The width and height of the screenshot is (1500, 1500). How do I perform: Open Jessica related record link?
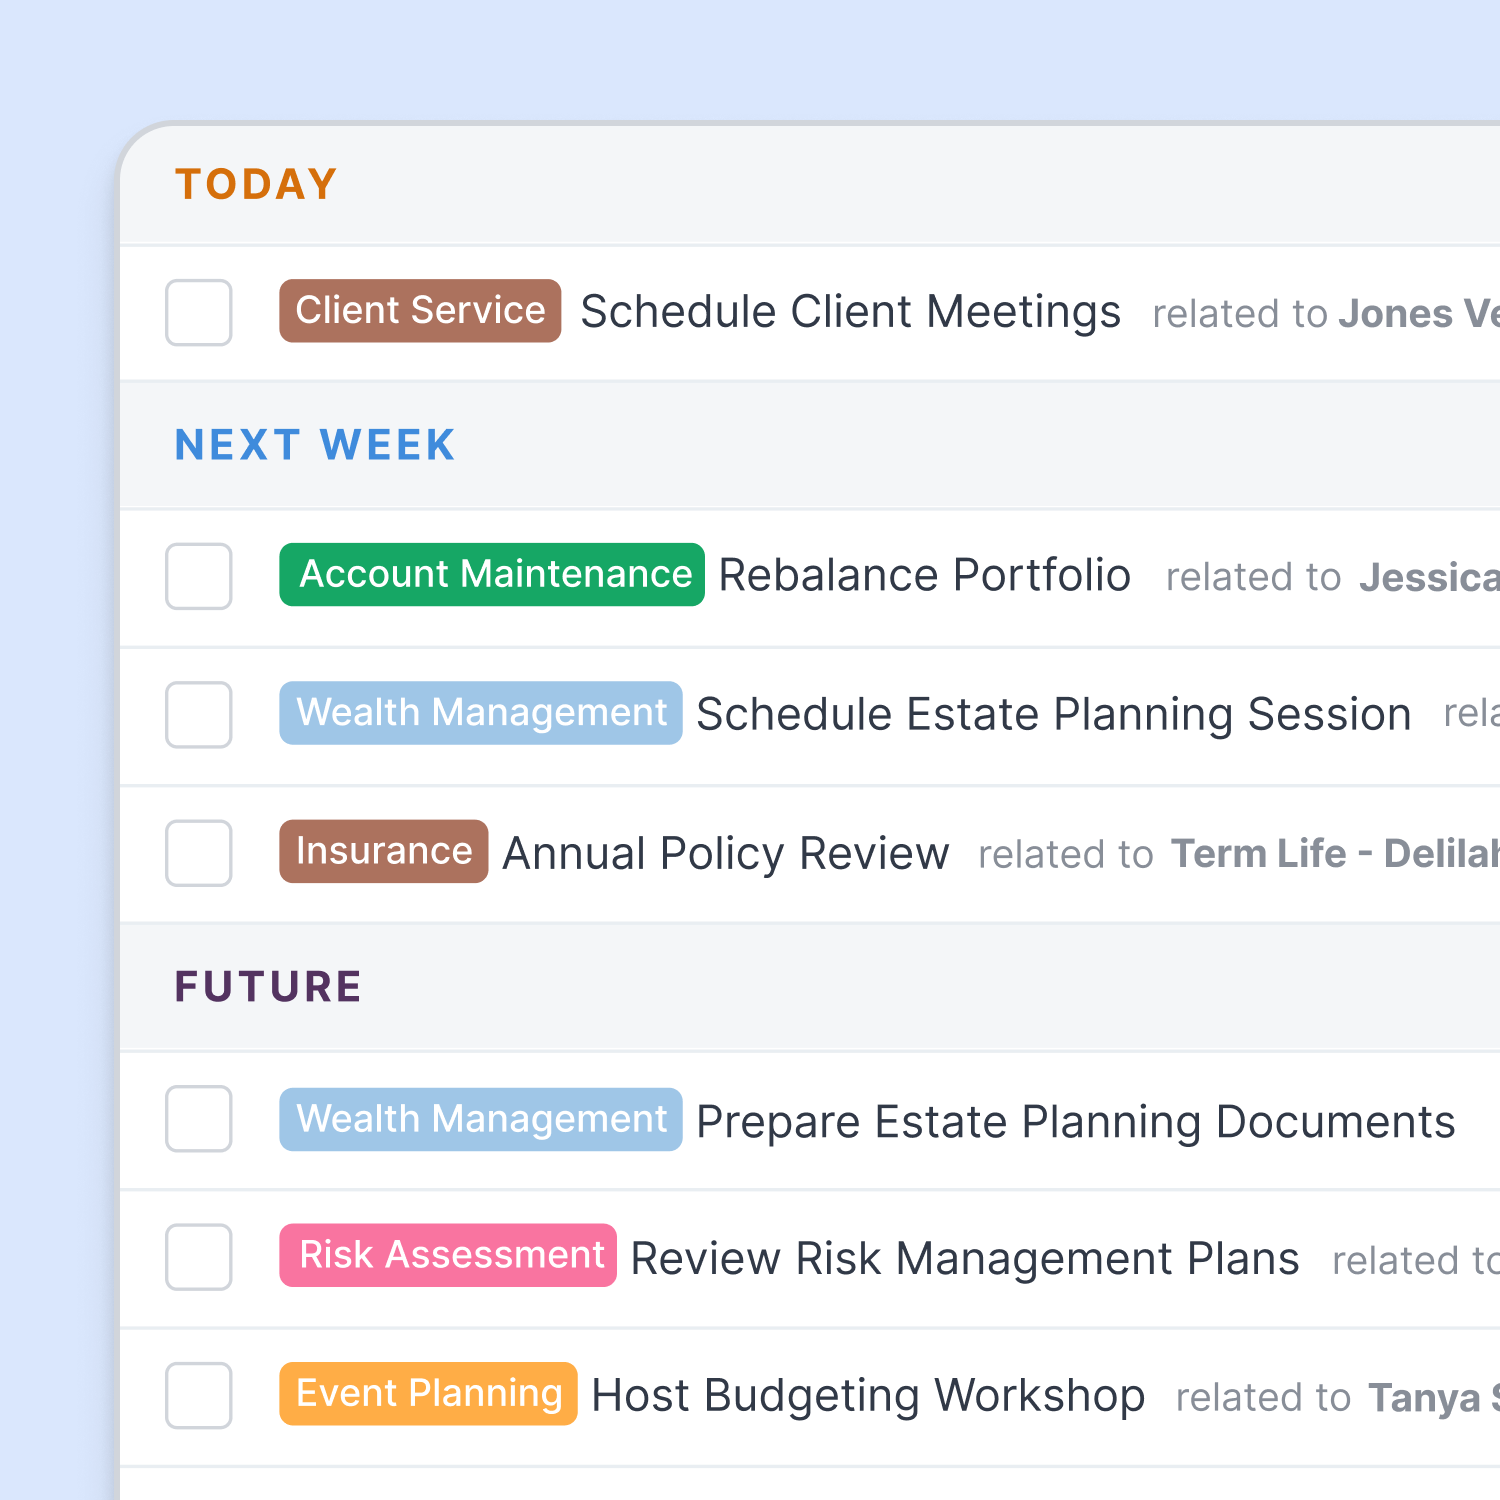click(x=1429, y=577)
